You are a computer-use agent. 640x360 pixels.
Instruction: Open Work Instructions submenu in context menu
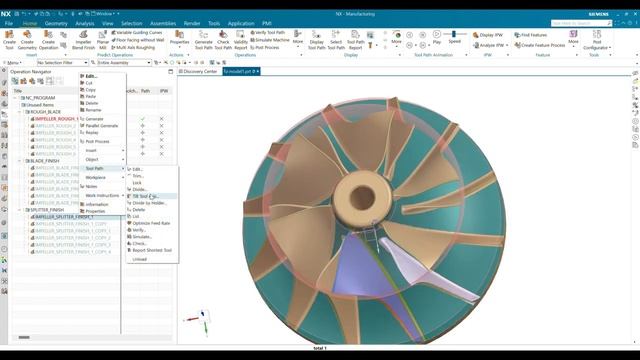point(102,196)
